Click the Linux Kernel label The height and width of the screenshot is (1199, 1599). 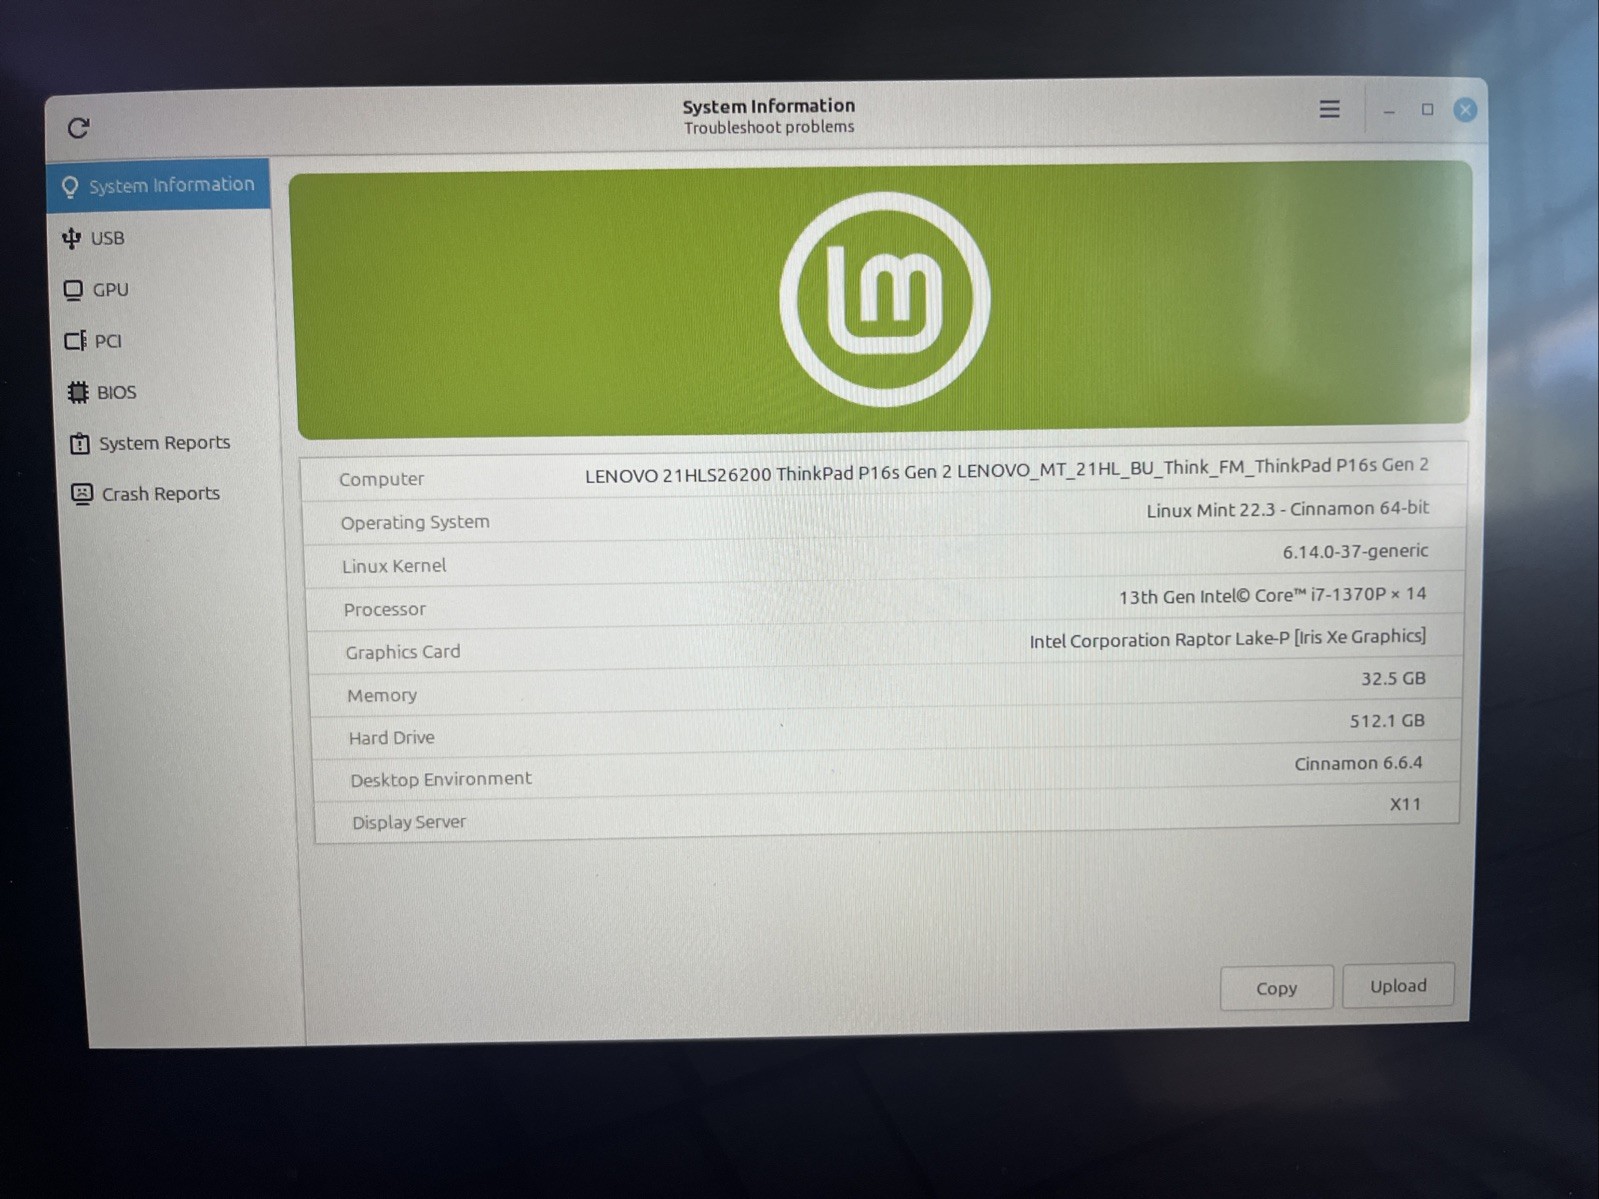tap(394, 566)
